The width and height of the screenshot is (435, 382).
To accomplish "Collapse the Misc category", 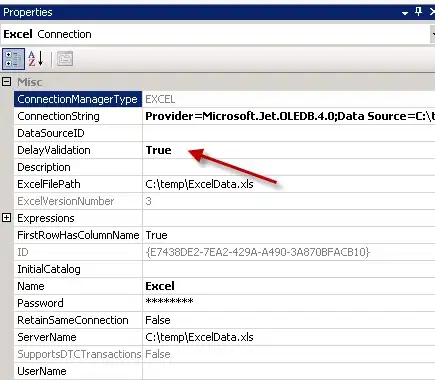I will (x=7, y=82).
